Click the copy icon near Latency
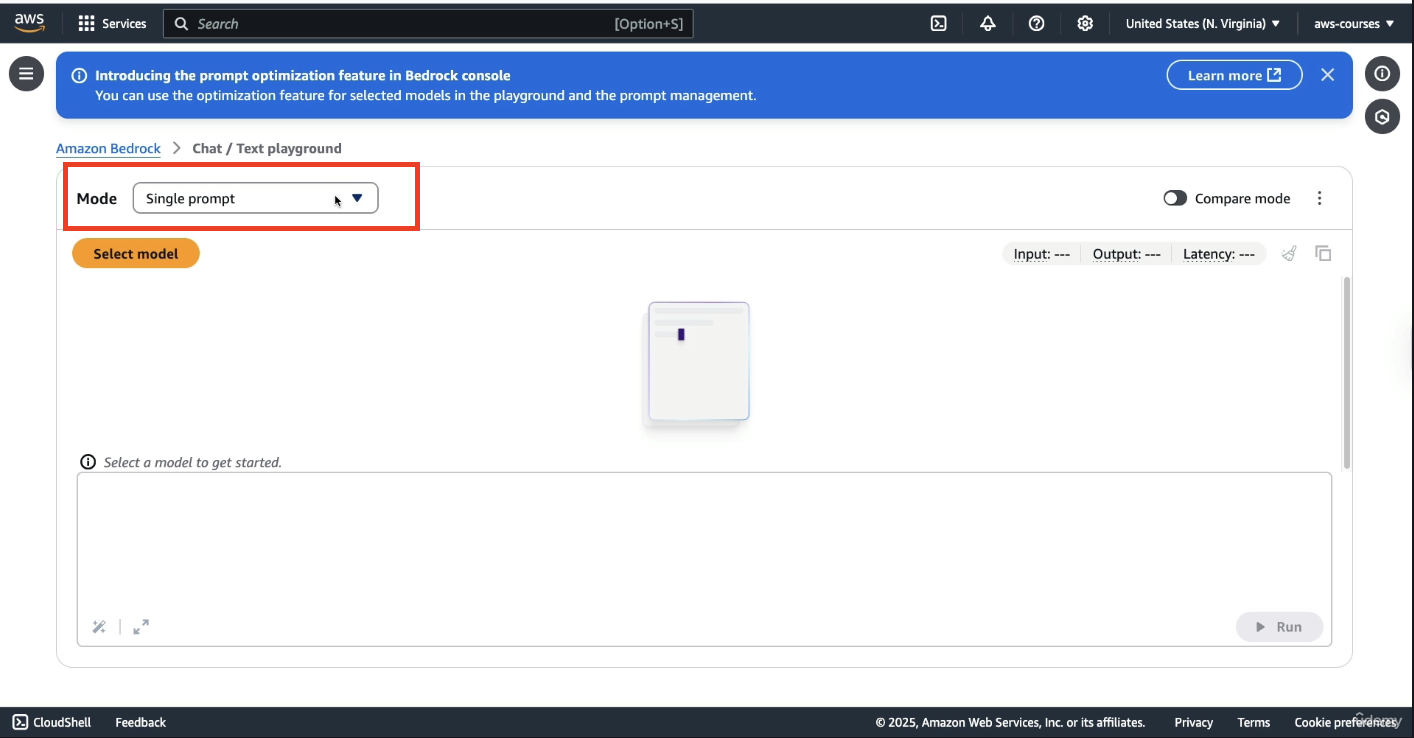This screenshot has height=738, width=1414. [1323, 254]
